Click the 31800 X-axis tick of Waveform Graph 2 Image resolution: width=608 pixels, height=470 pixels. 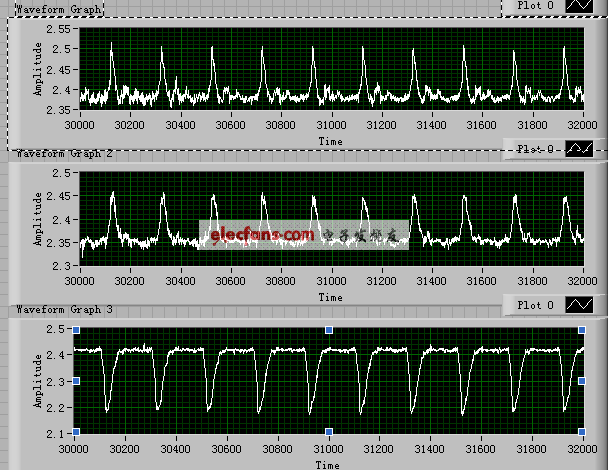point(532,281)
